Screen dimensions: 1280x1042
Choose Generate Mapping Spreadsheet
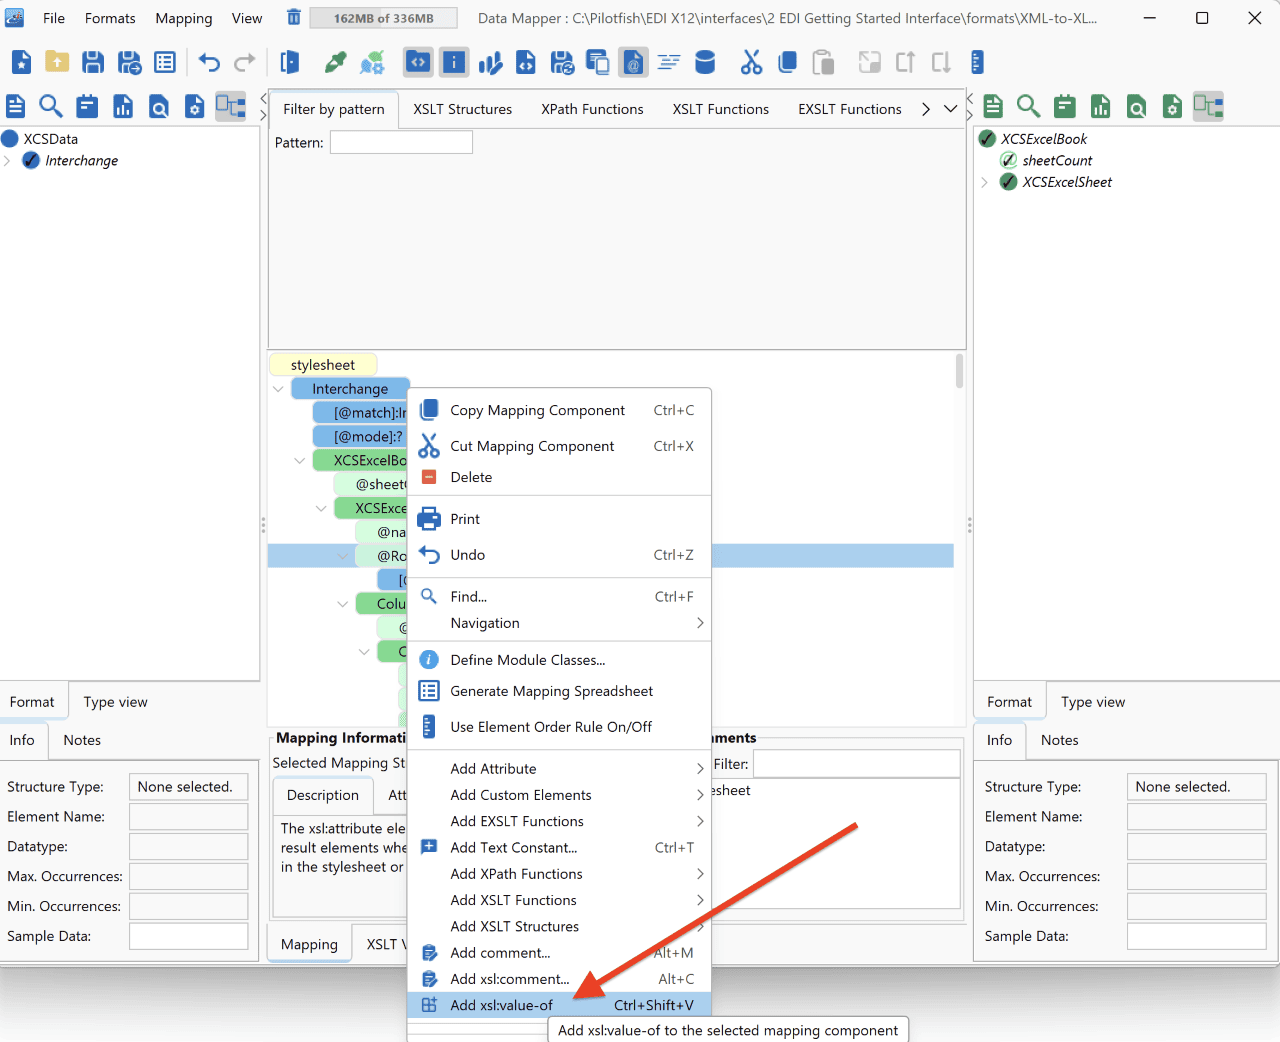pyautogui.click(x=560, y=691)
